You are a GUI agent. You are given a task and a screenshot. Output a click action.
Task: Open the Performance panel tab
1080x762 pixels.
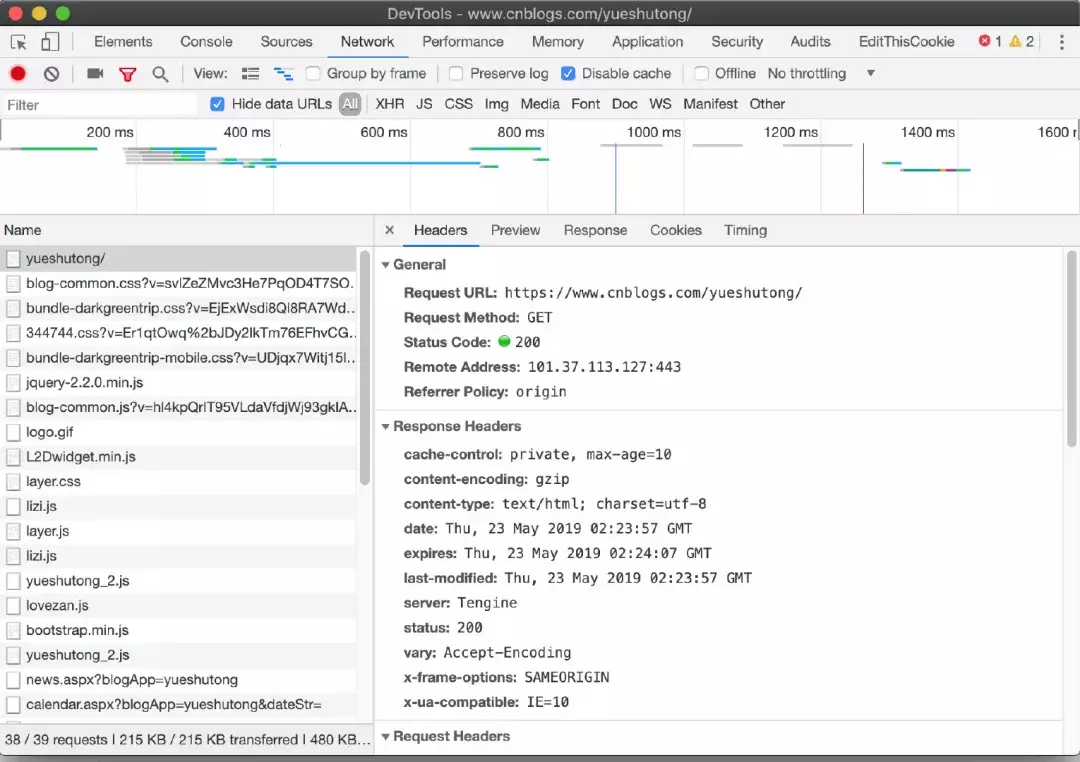[x=463, y=41]
